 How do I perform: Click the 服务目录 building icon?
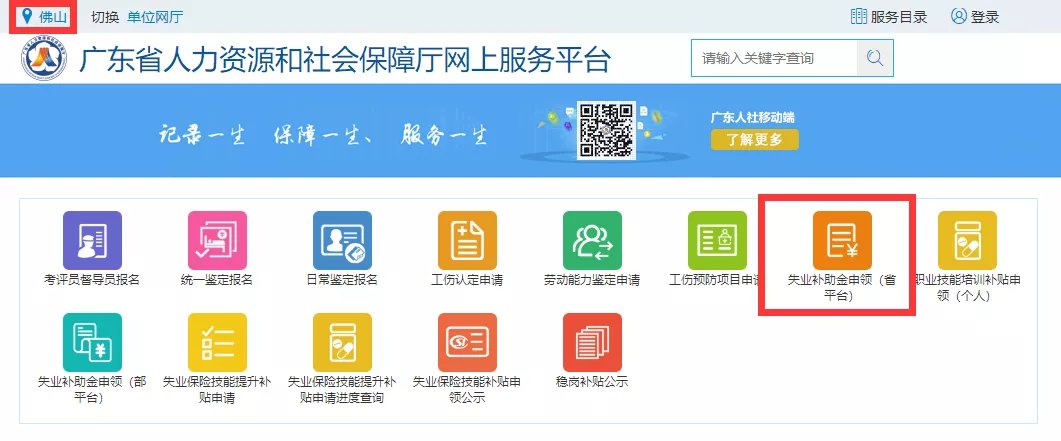coord(859,16)
